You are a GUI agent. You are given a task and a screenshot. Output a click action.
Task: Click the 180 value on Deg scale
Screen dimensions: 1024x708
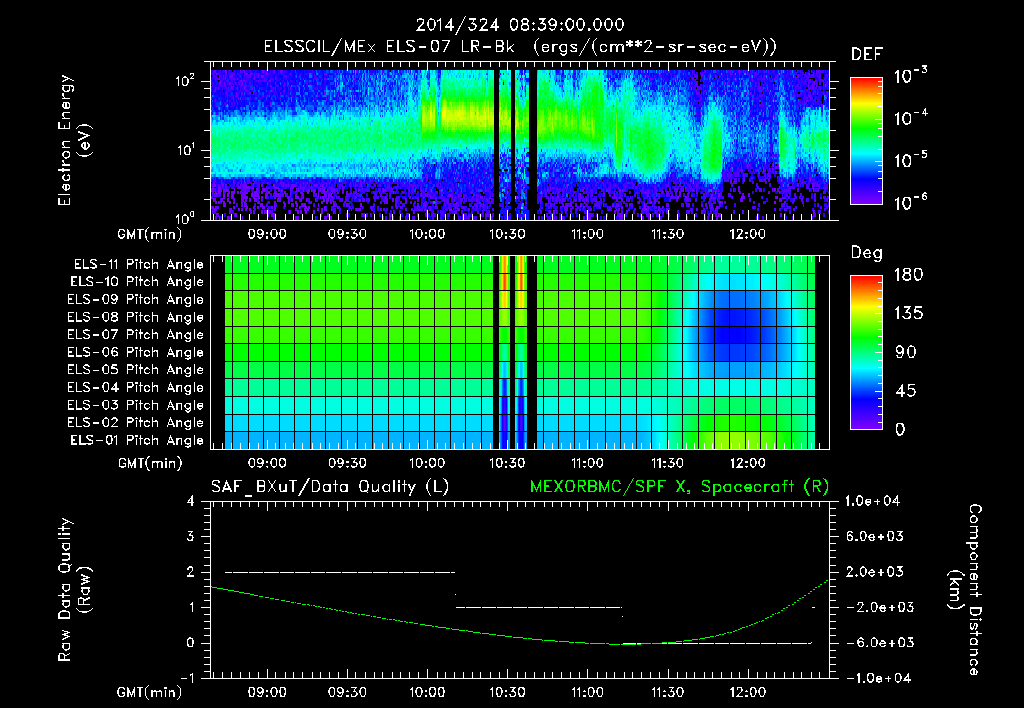908,275
